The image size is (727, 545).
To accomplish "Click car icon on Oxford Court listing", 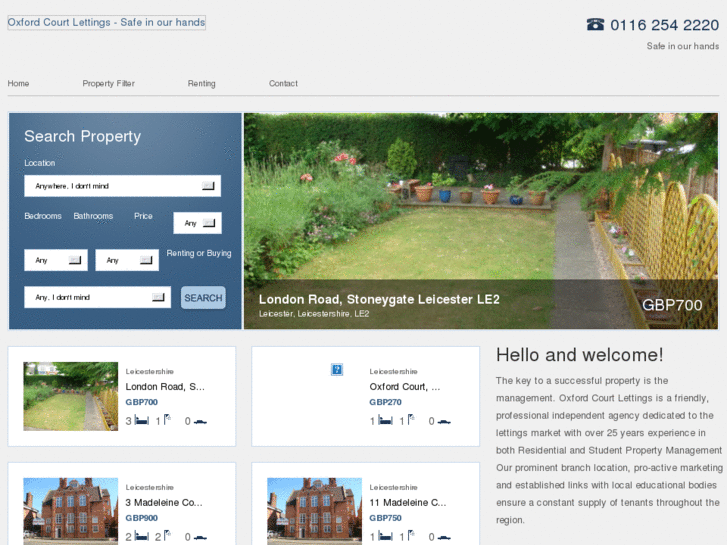I will [444, 422].
